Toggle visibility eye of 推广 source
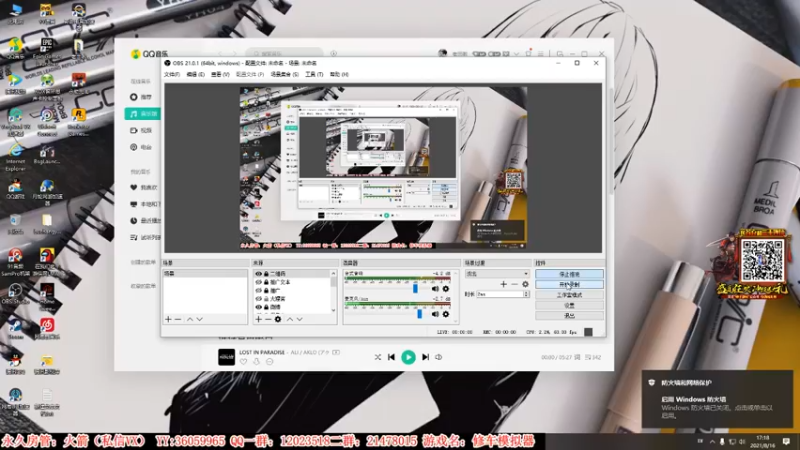The width and height of the screenshot is (800, 450). click(258, 290)
